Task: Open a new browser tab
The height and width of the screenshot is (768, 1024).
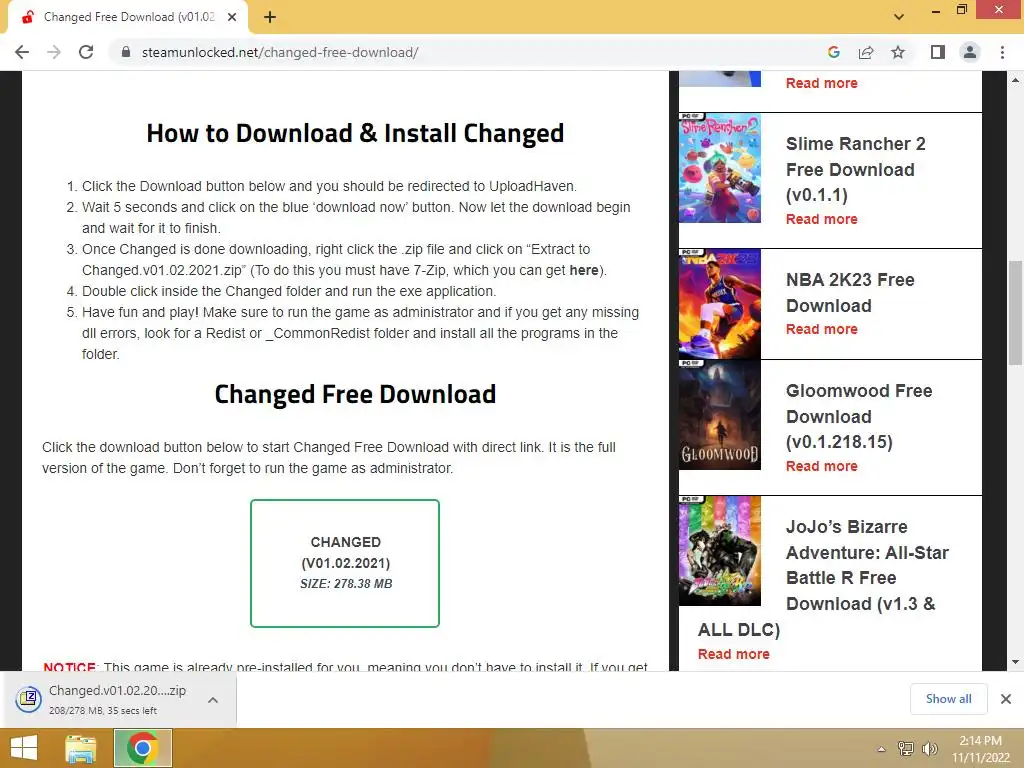Action: (270, 17)
